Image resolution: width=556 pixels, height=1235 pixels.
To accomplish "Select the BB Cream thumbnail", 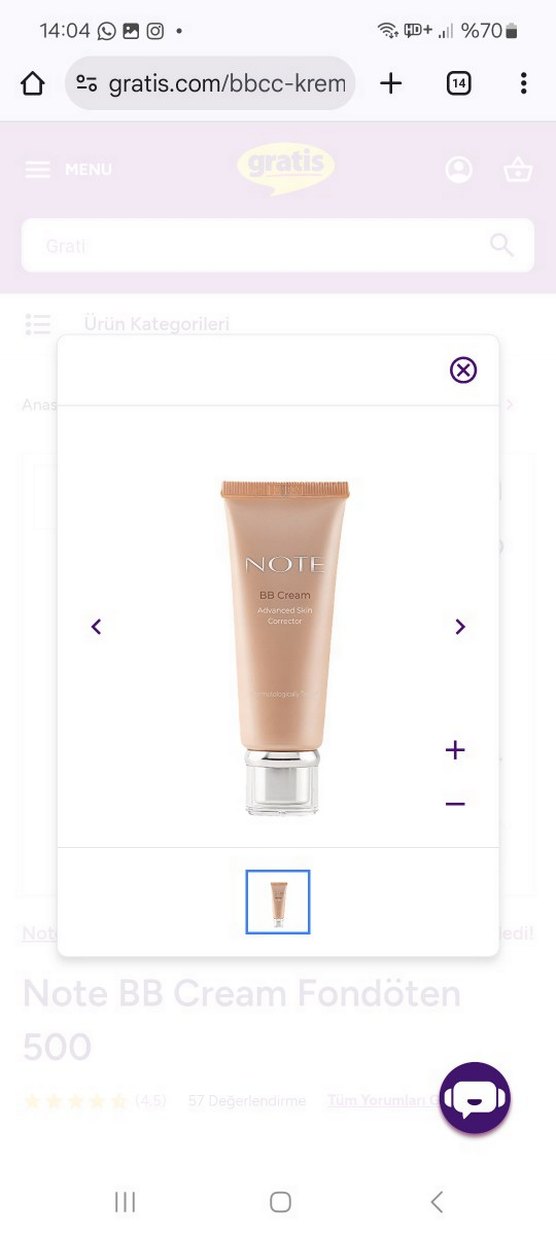I will tap(278, 902).
